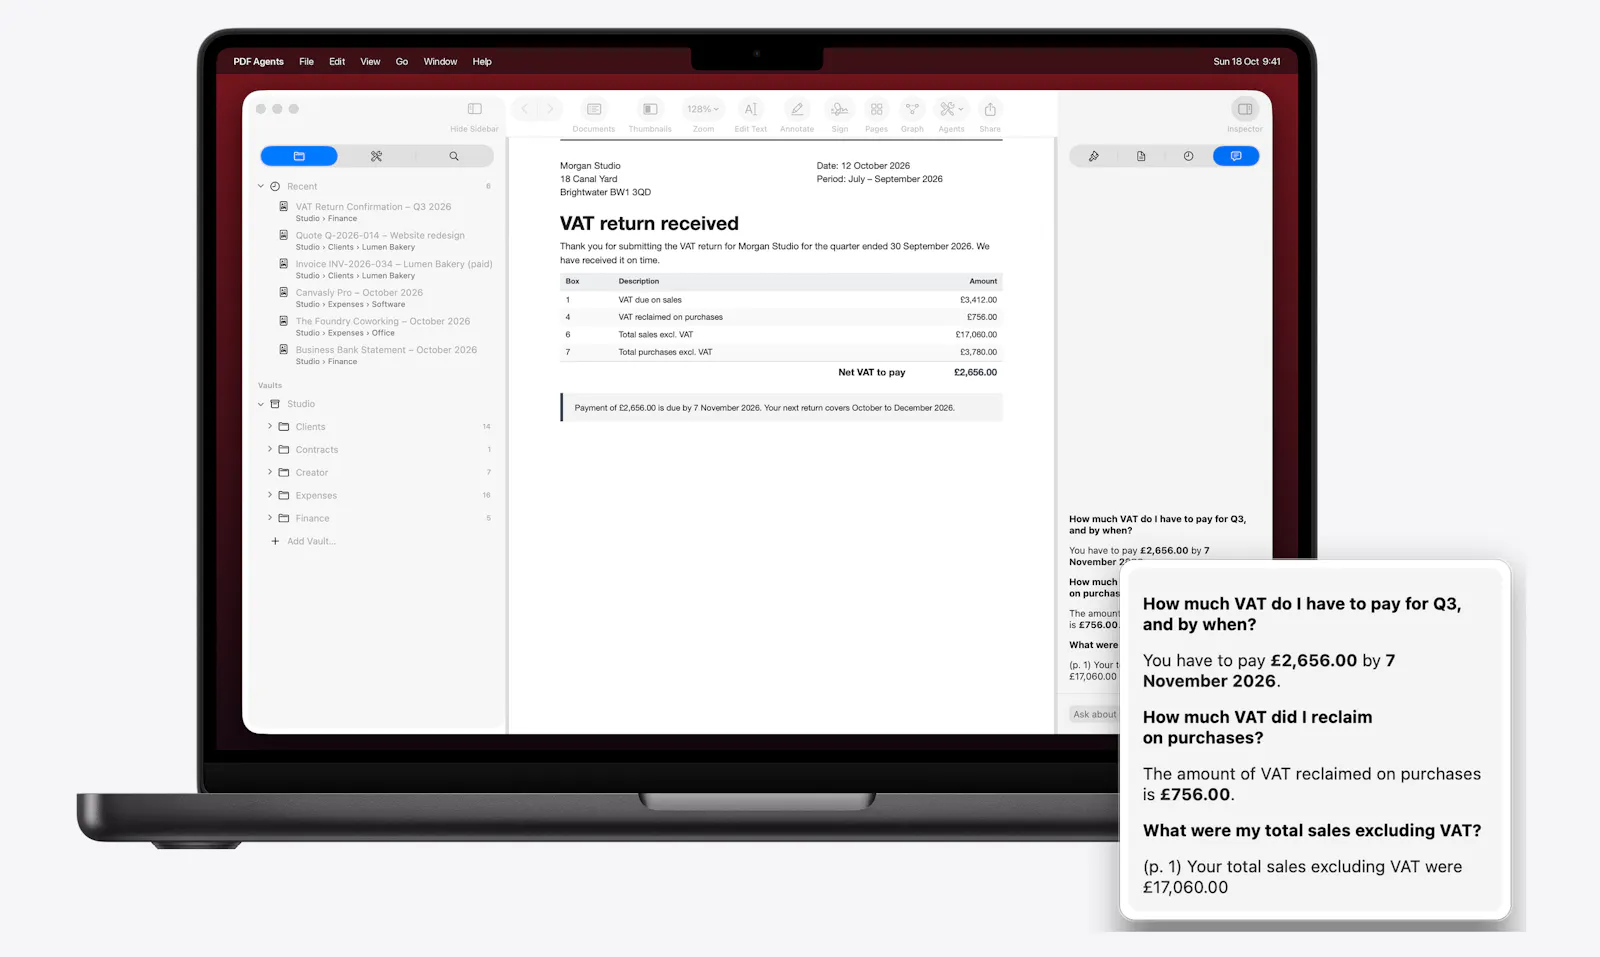Image resolution: width=1600 pixels, height=957 pixels.
Task: Click chat question about Q3 VAT in inspector
Action: [1157, 525]
